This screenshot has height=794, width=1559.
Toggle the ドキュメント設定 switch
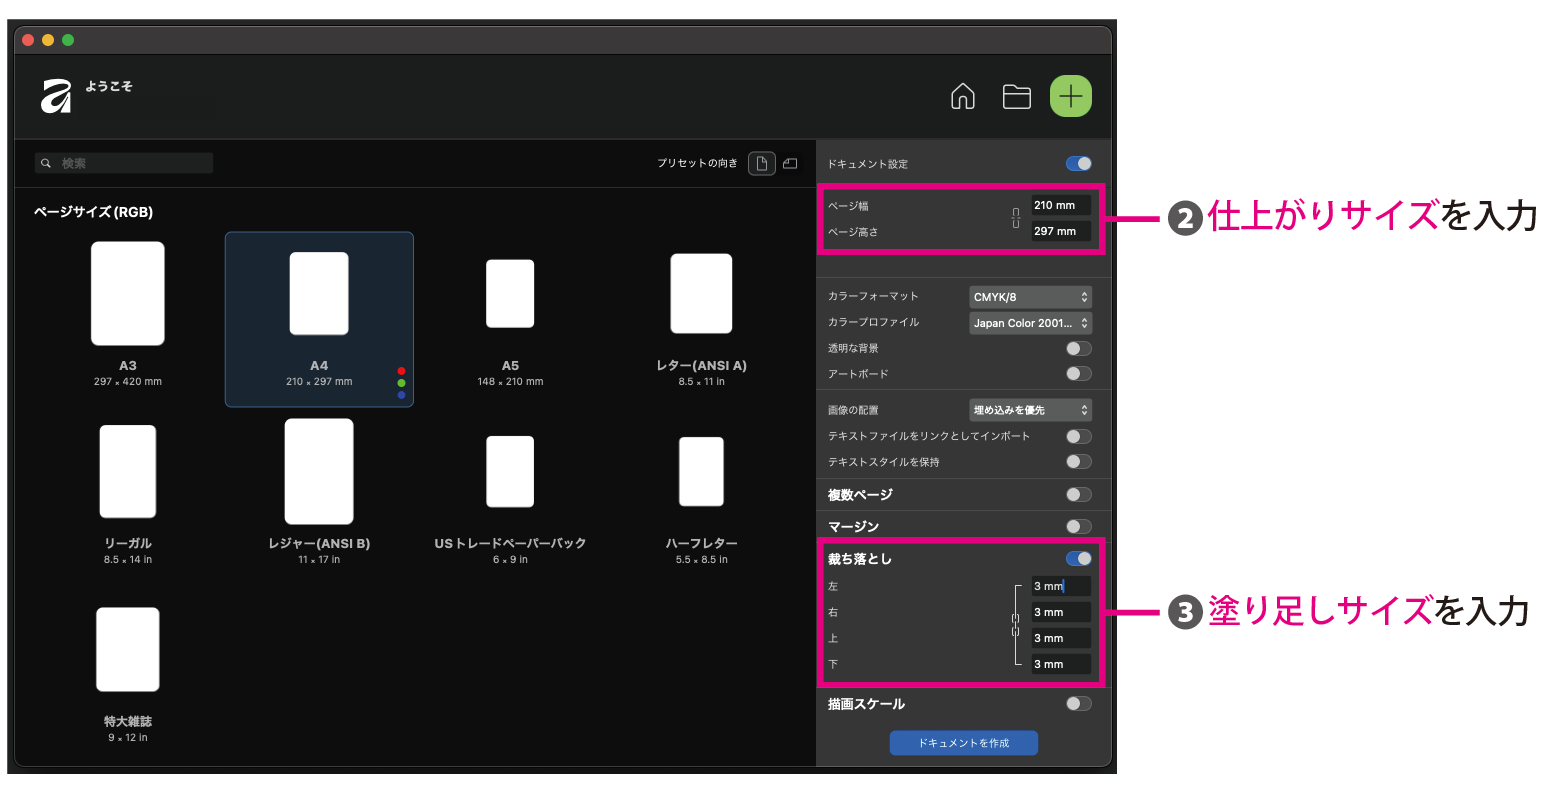point(1078,164)
